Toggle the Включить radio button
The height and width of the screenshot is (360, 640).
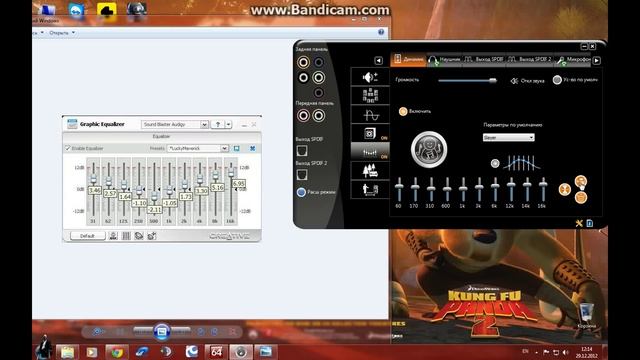(x=403, y=111)
